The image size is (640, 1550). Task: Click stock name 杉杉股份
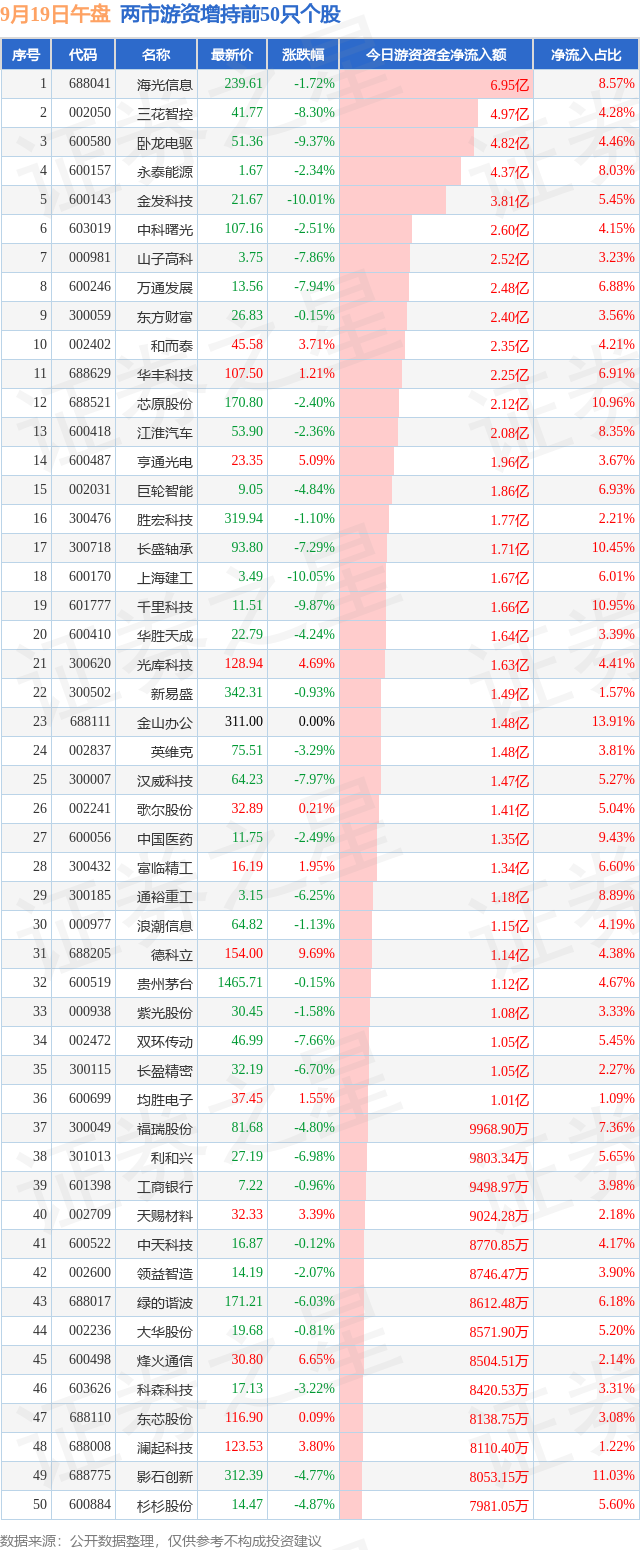165,1506
